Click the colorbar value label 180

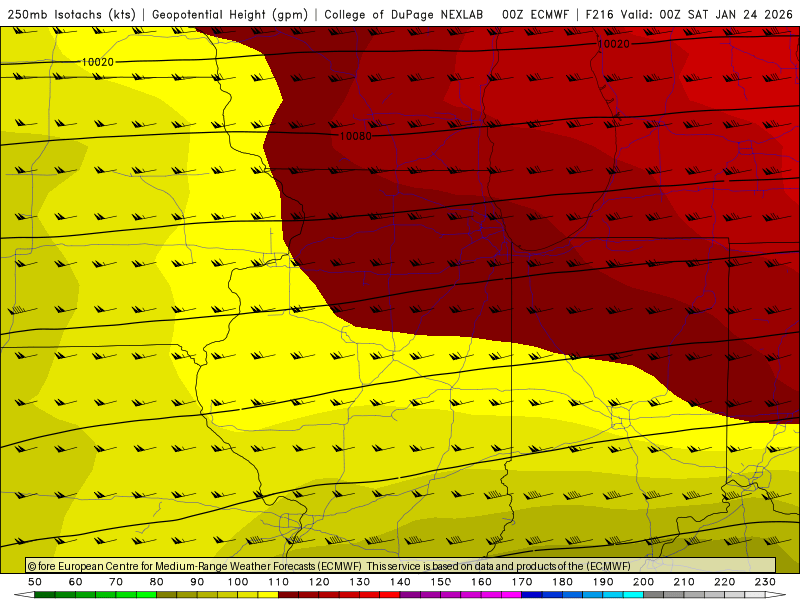pos(562,582)
